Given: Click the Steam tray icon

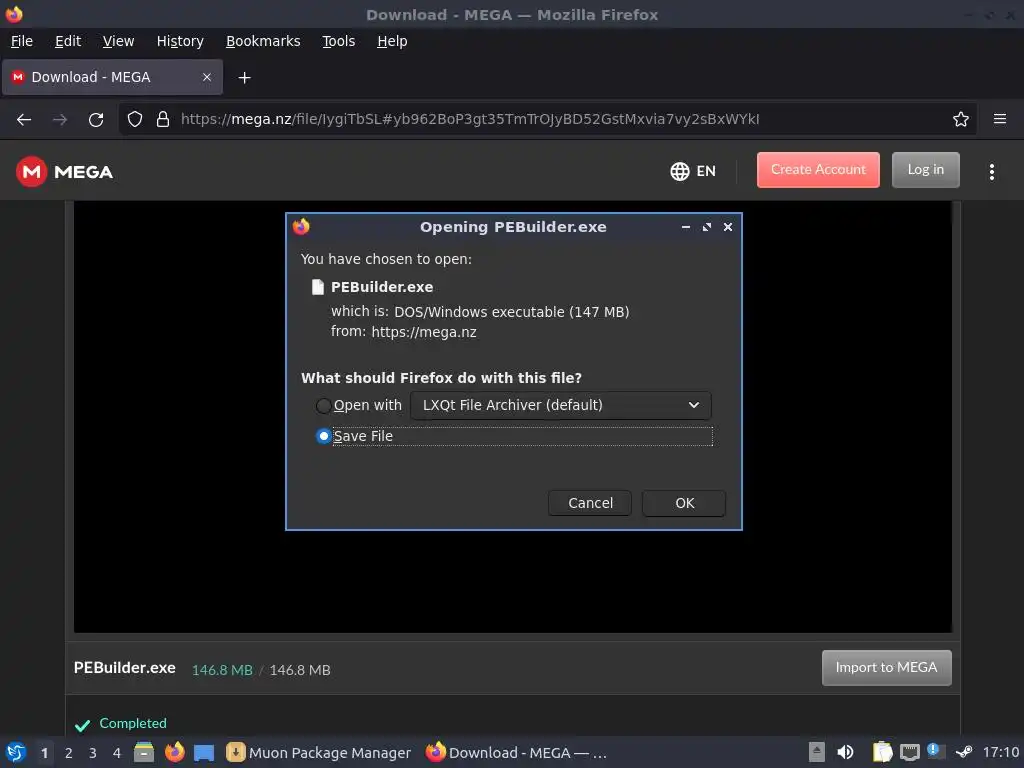Looking at the screenshot, I should tap(964, 752).
